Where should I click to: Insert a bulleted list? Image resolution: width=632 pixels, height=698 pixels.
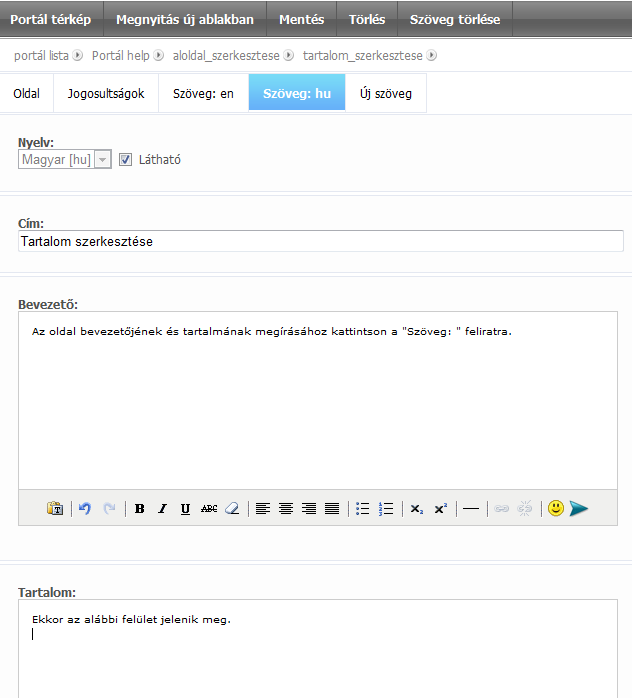click(362, 508)
